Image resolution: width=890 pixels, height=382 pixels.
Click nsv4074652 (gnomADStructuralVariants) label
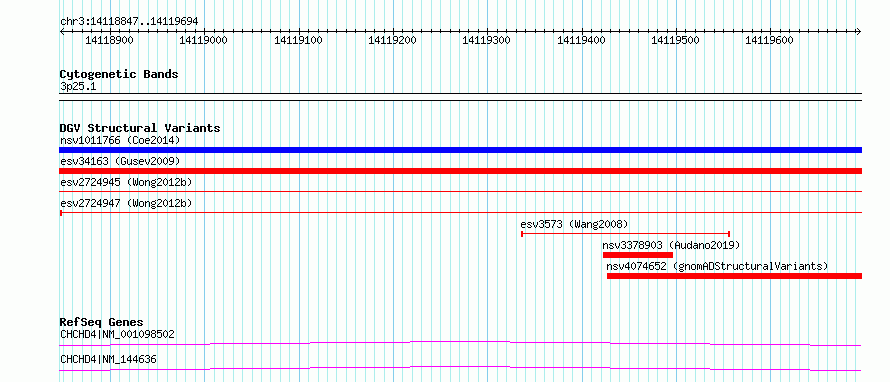click(717, 266)
